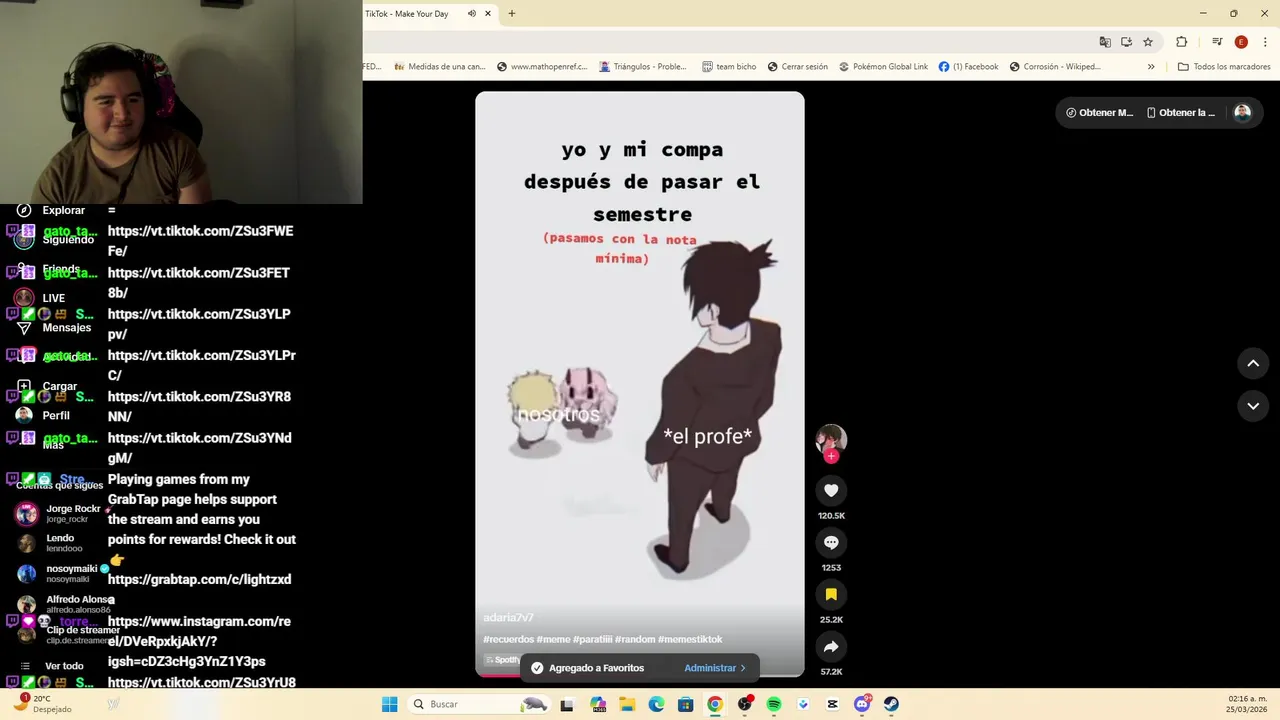Screen dimensions: 1280x720
Task: Click Administrar in the favorites toast
Action: tap(715, 668)
